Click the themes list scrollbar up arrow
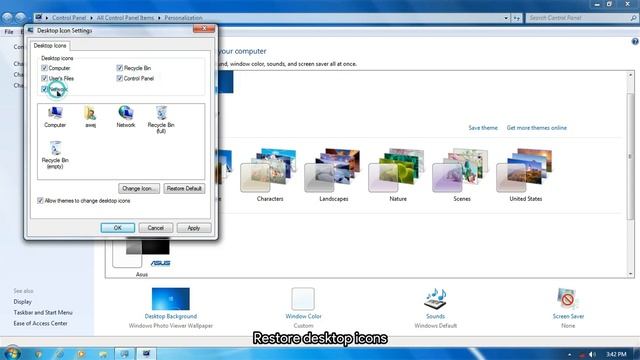 pyautogui.click(x=631, y=75)
